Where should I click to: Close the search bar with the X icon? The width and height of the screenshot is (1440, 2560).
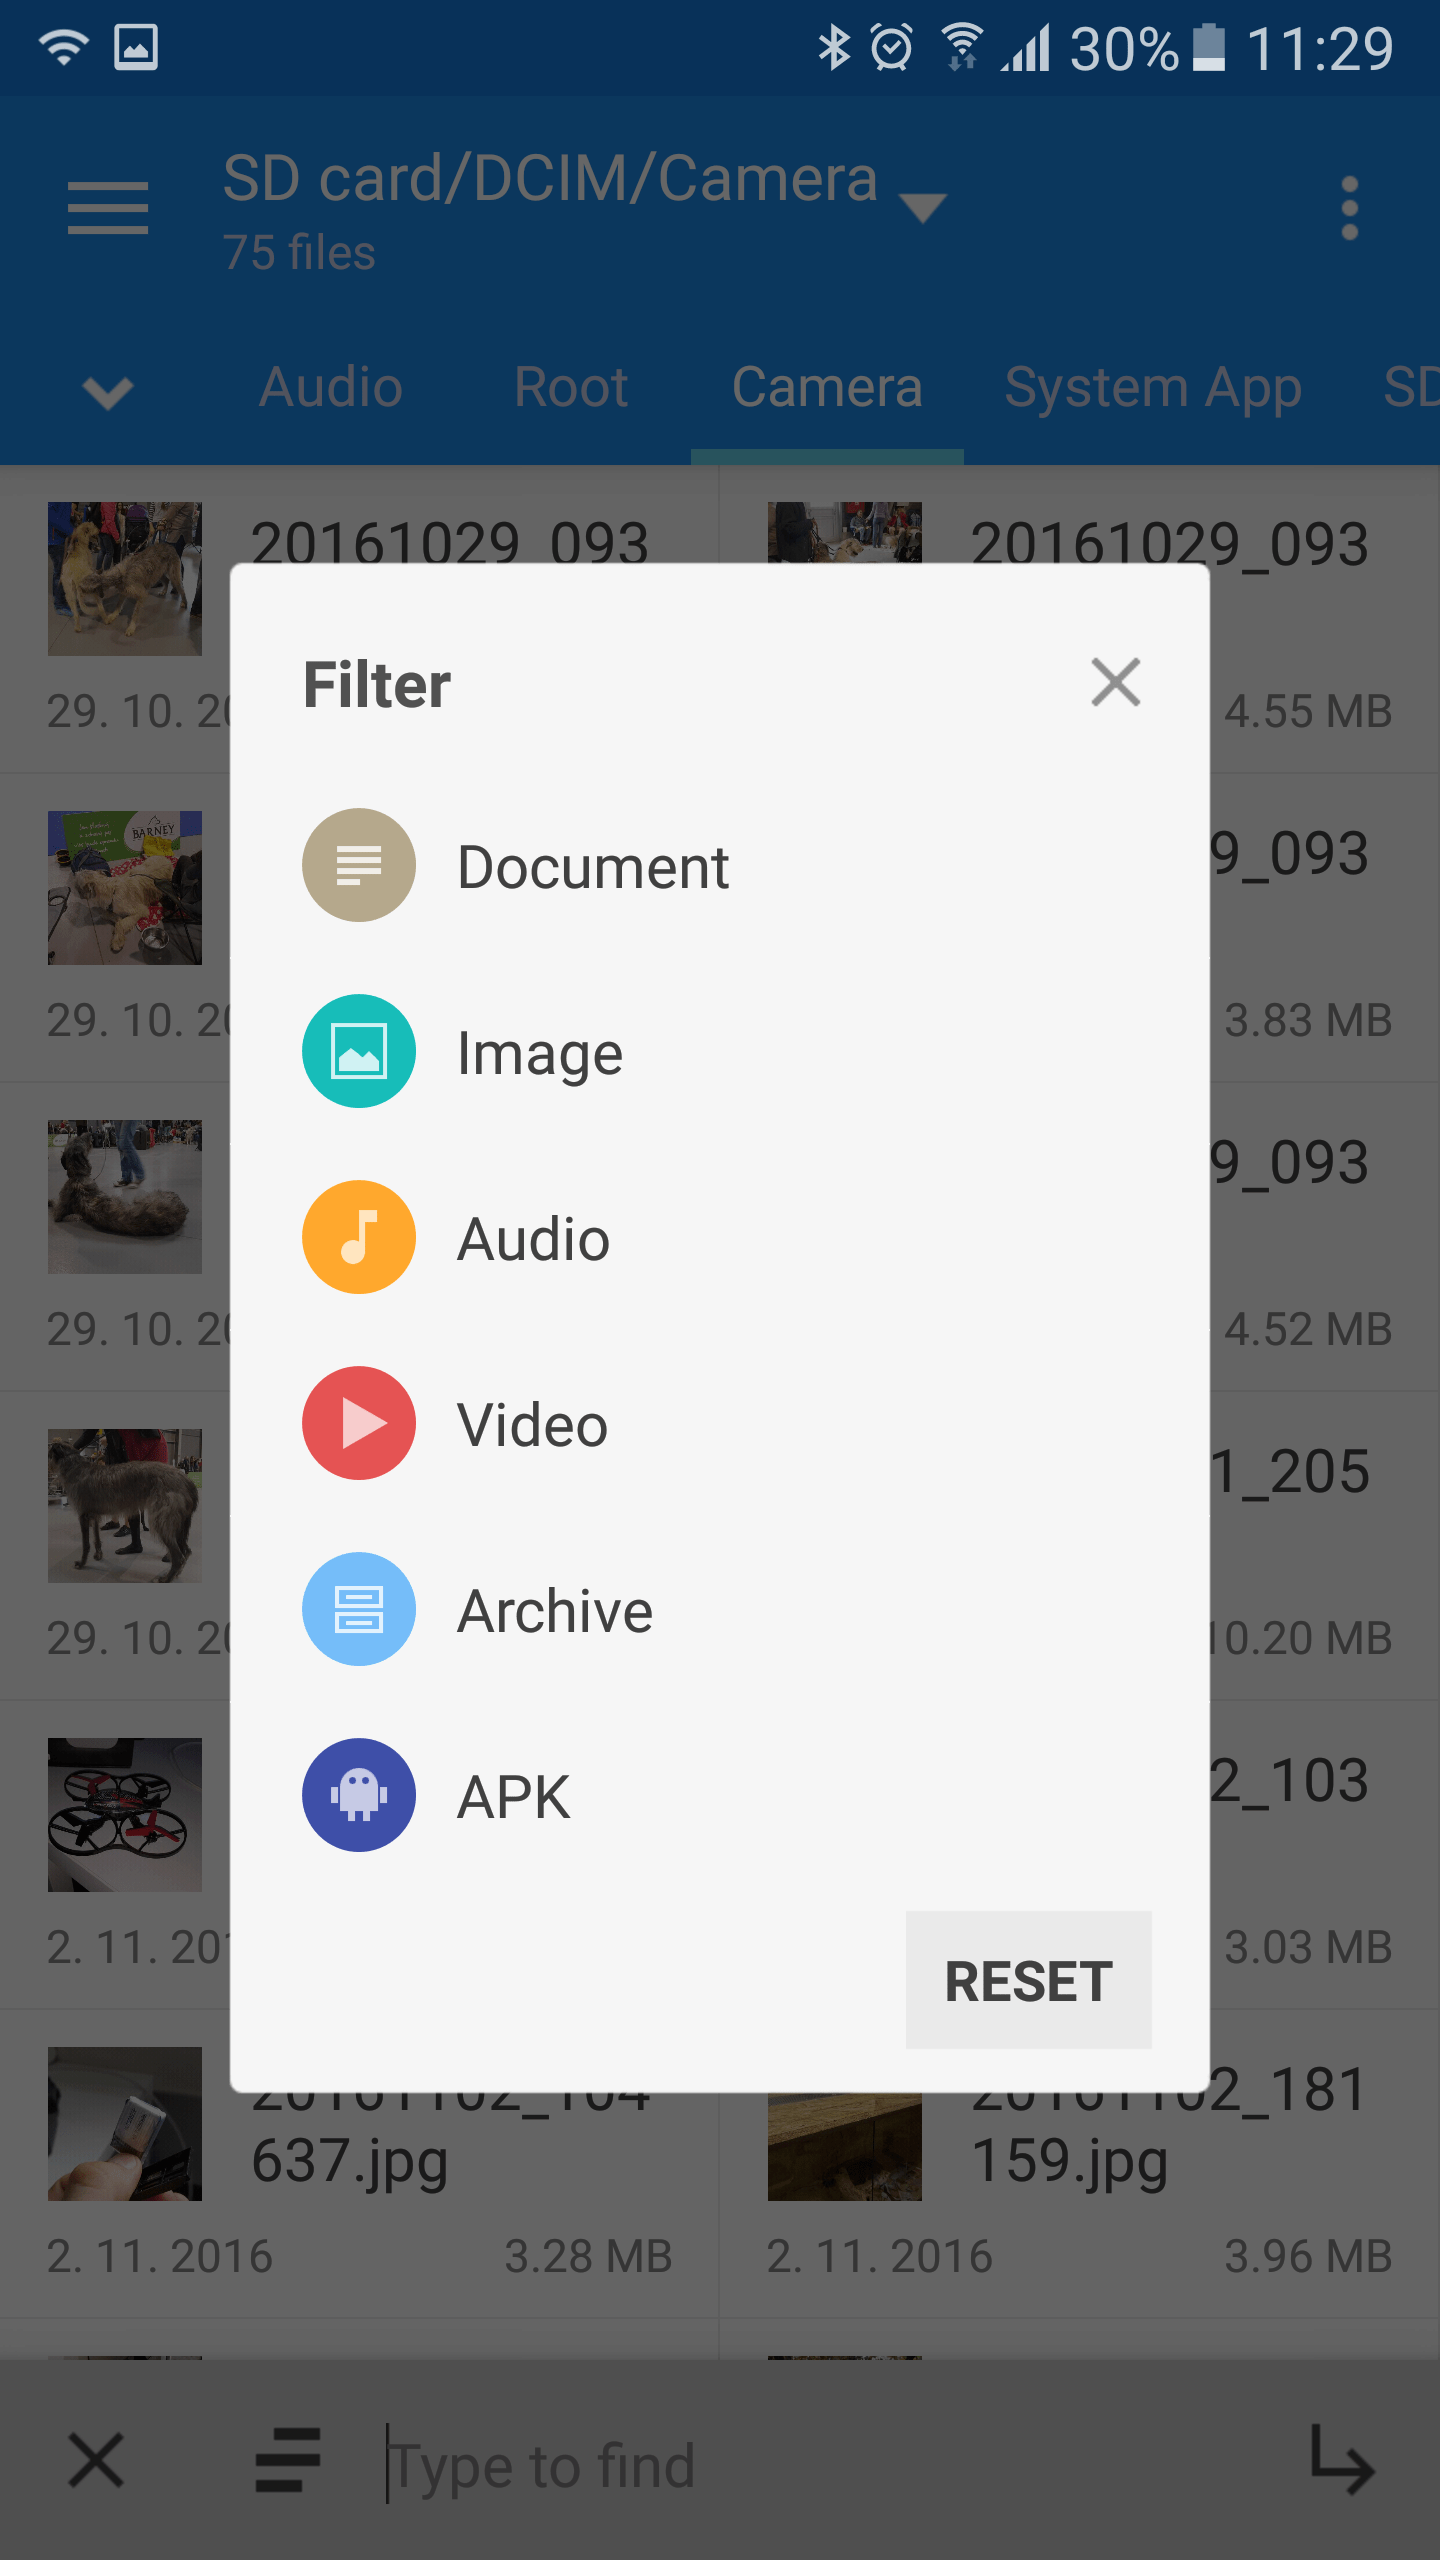click(96, 2461)
